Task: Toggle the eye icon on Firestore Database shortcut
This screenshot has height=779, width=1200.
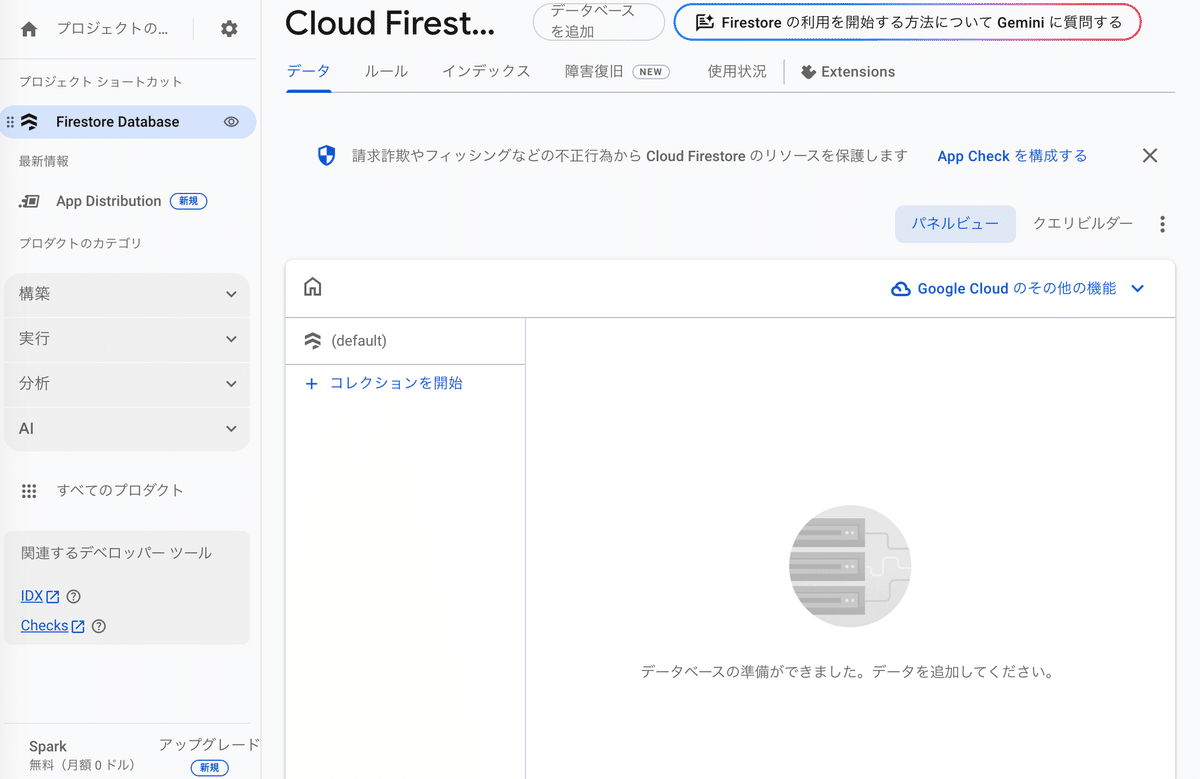Action: click(x=231, y=121)
